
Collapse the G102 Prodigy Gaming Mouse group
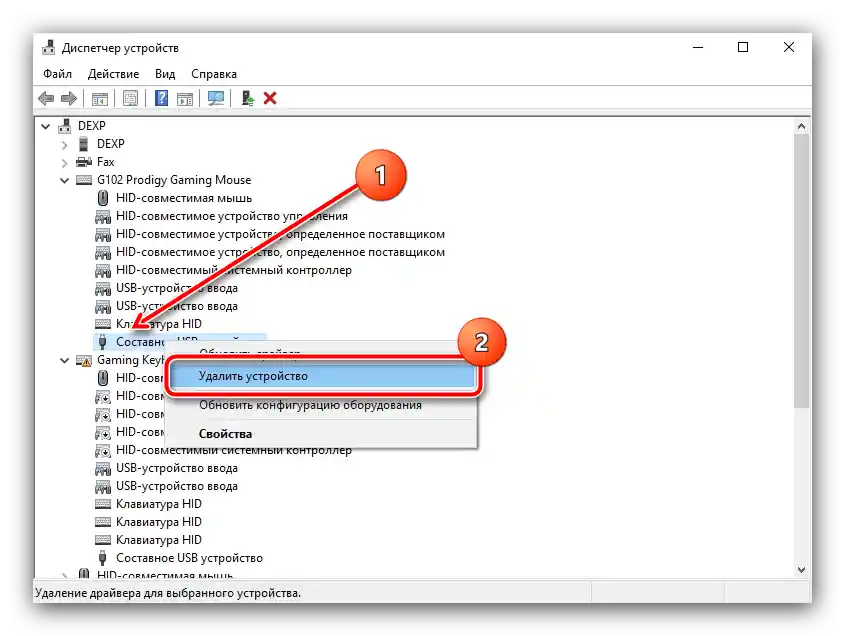coord(65,180)
